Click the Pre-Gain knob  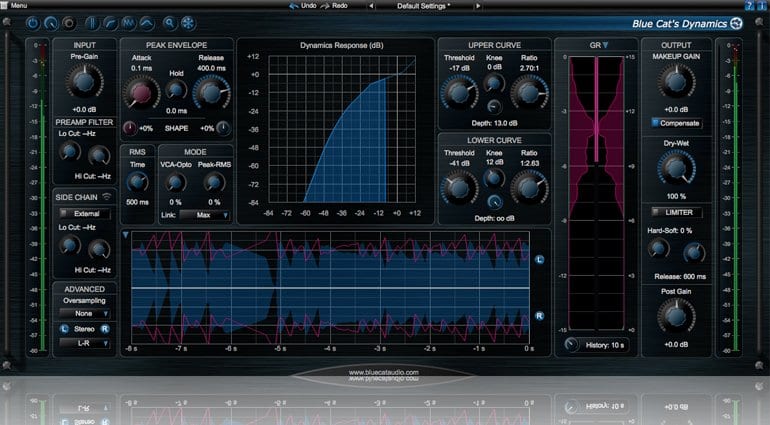pyautogui.click(x=84, y=82)
